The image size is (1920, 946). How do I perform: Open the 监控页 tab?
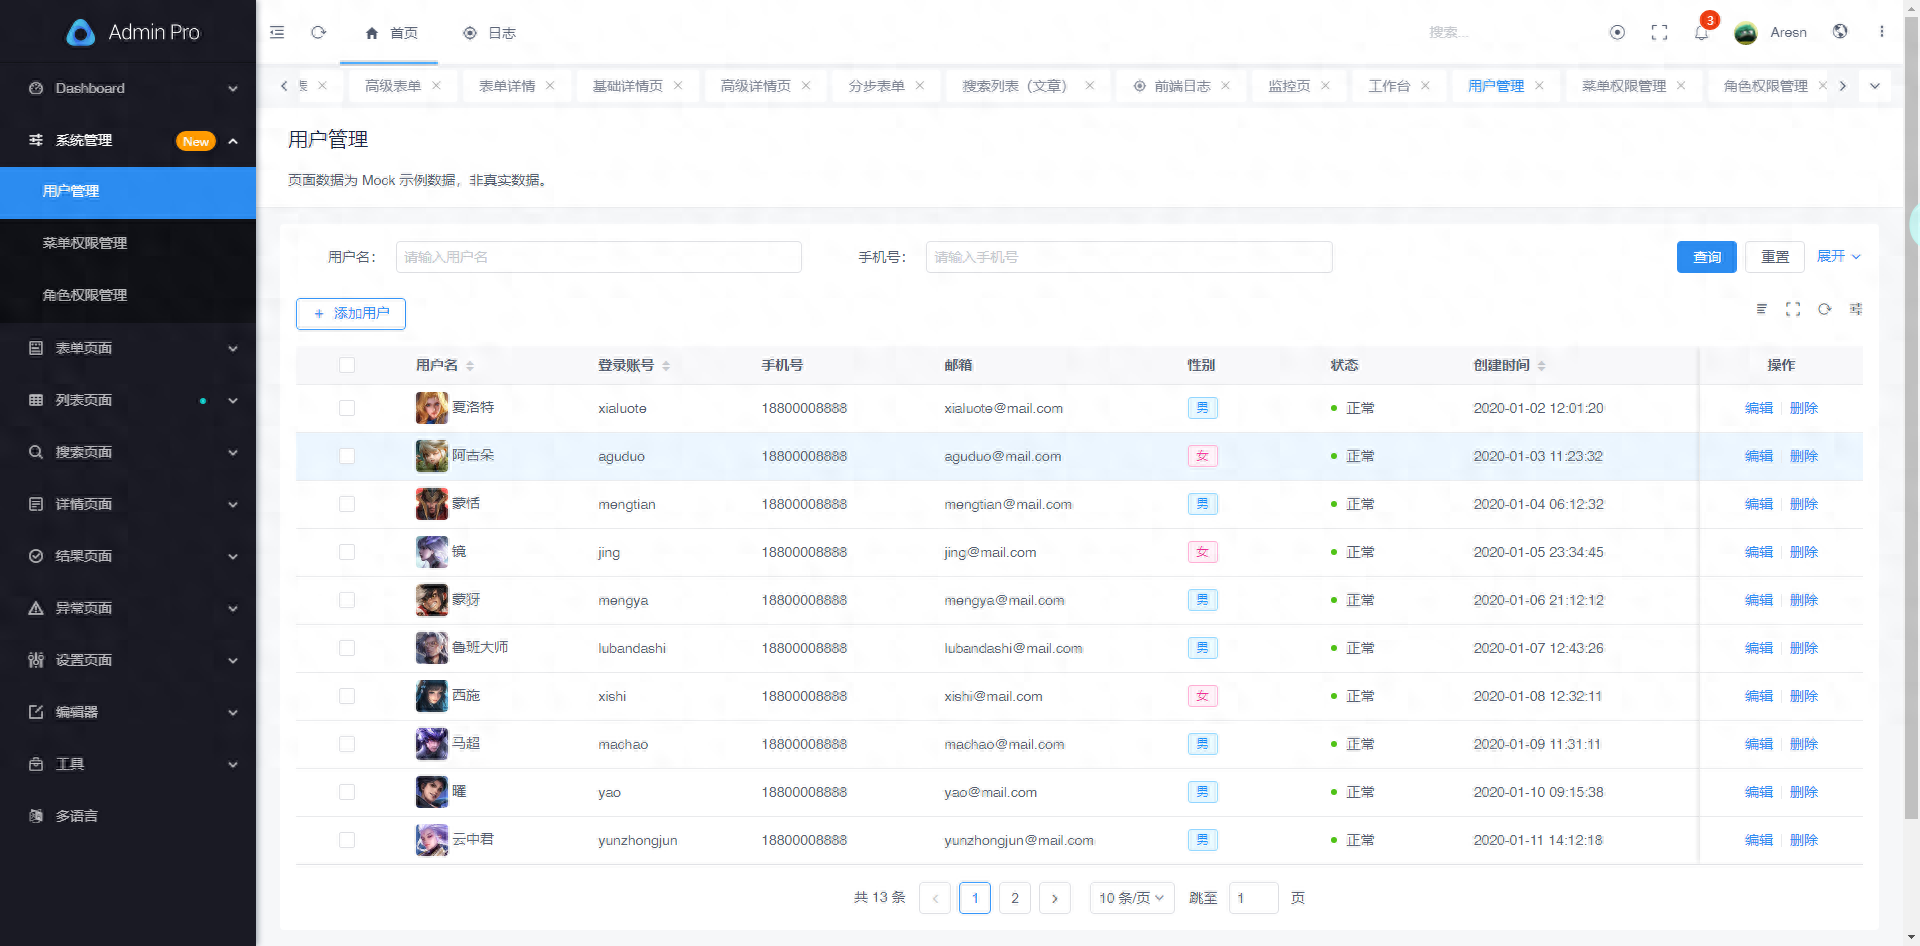[x=1289, y=85]
